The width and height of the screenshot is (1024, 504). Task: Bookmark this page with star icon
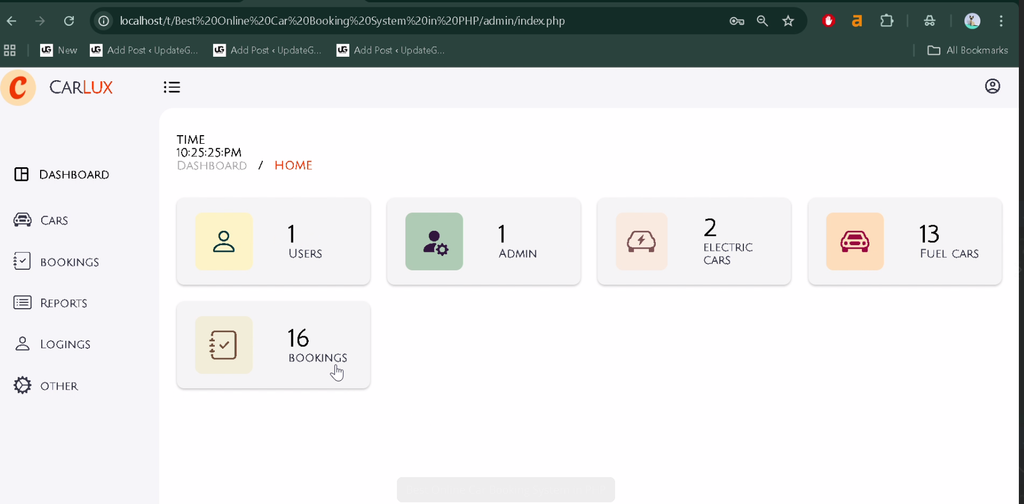pyautogui.click(x=788, y=21)
